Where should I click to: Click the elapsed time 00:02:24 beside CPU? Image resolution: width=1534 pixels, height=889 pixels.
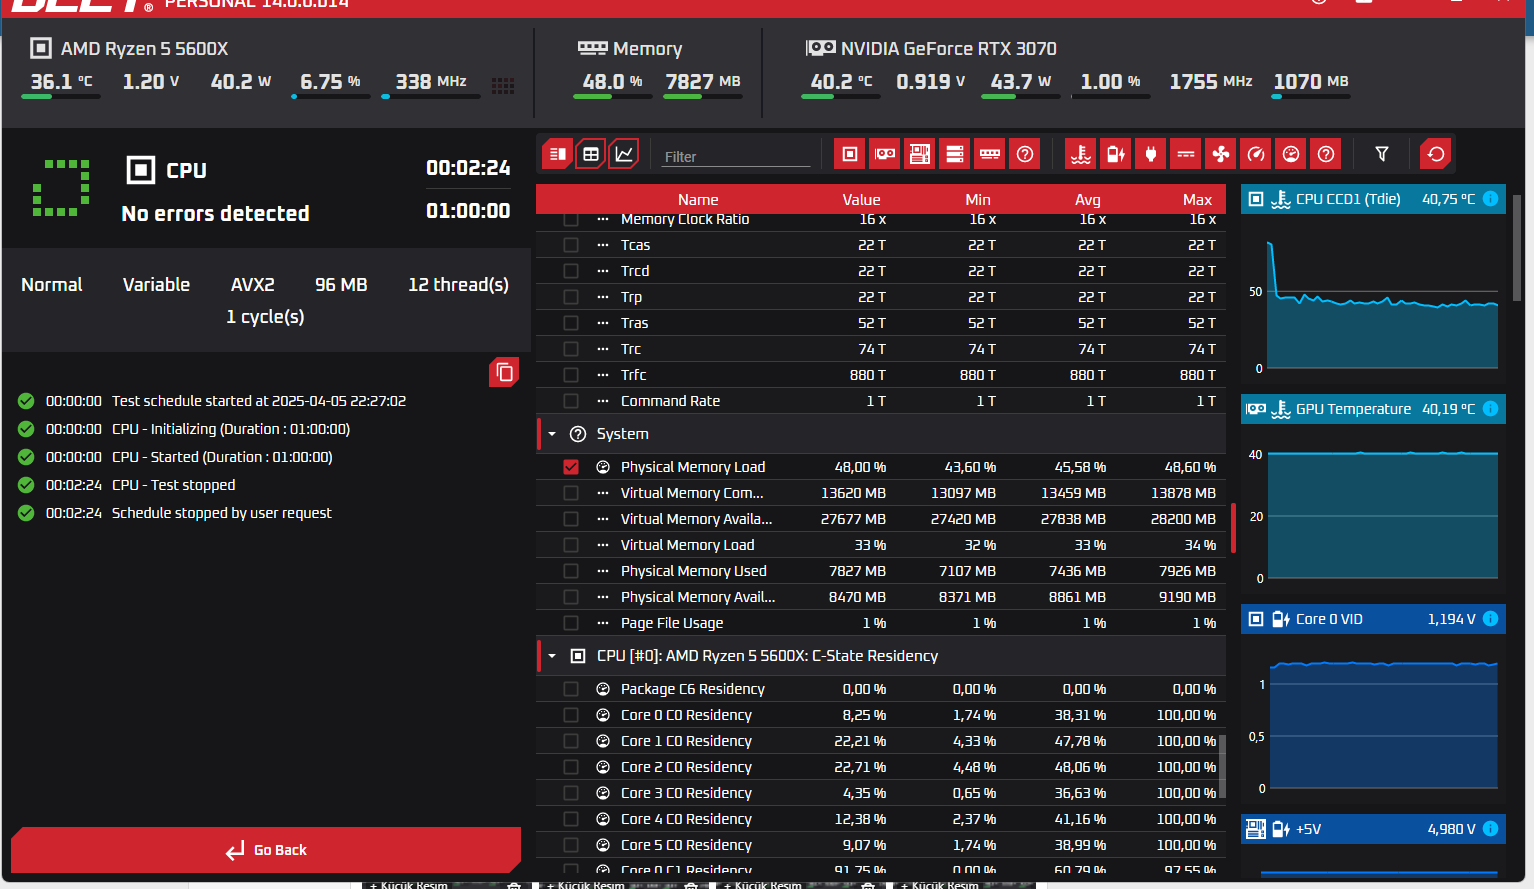(x=468, y=168)
